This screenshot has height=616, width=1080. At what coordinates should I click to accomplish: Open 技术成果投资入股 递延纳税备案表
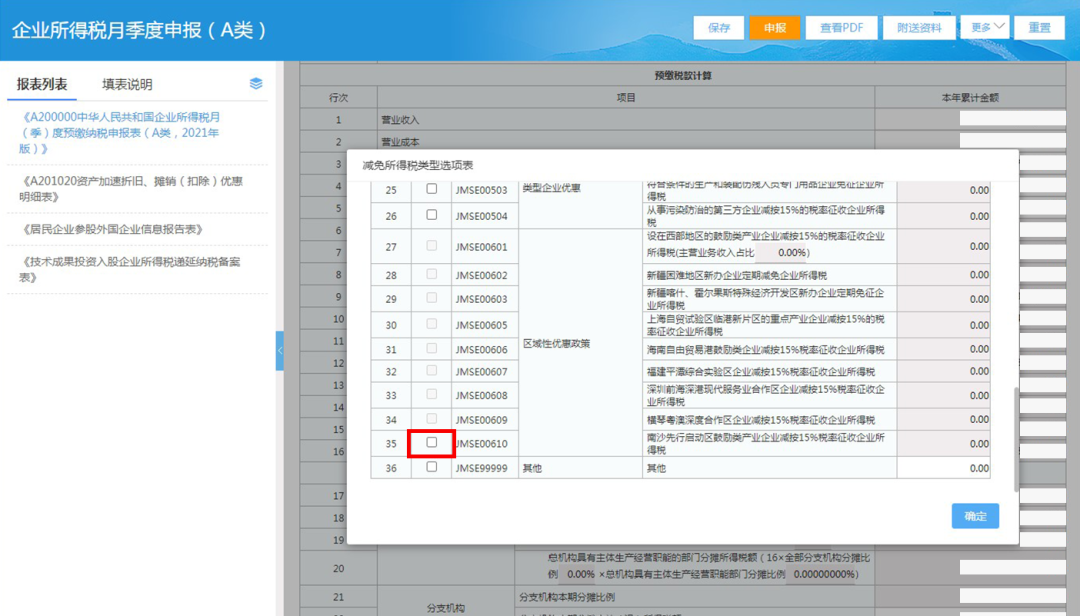point(130,269)
